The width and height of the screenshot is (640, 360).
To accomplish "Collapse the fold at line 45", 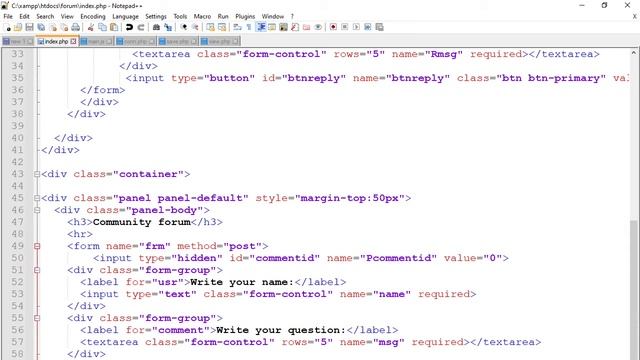I will 37,198.
